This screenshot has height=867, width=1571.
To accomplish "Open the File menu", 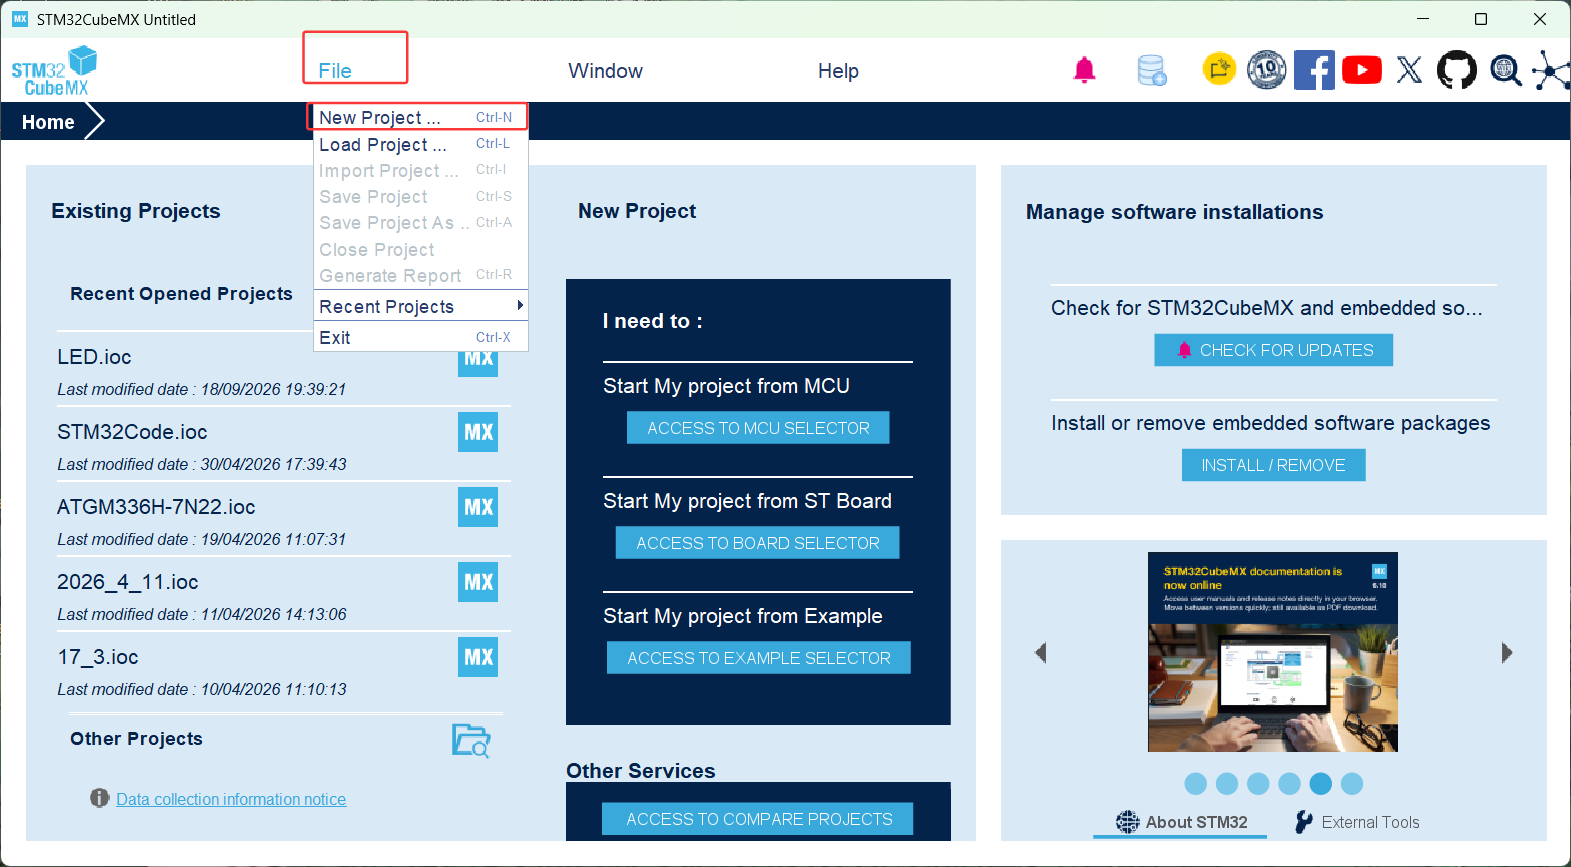I will click(335, 71).
